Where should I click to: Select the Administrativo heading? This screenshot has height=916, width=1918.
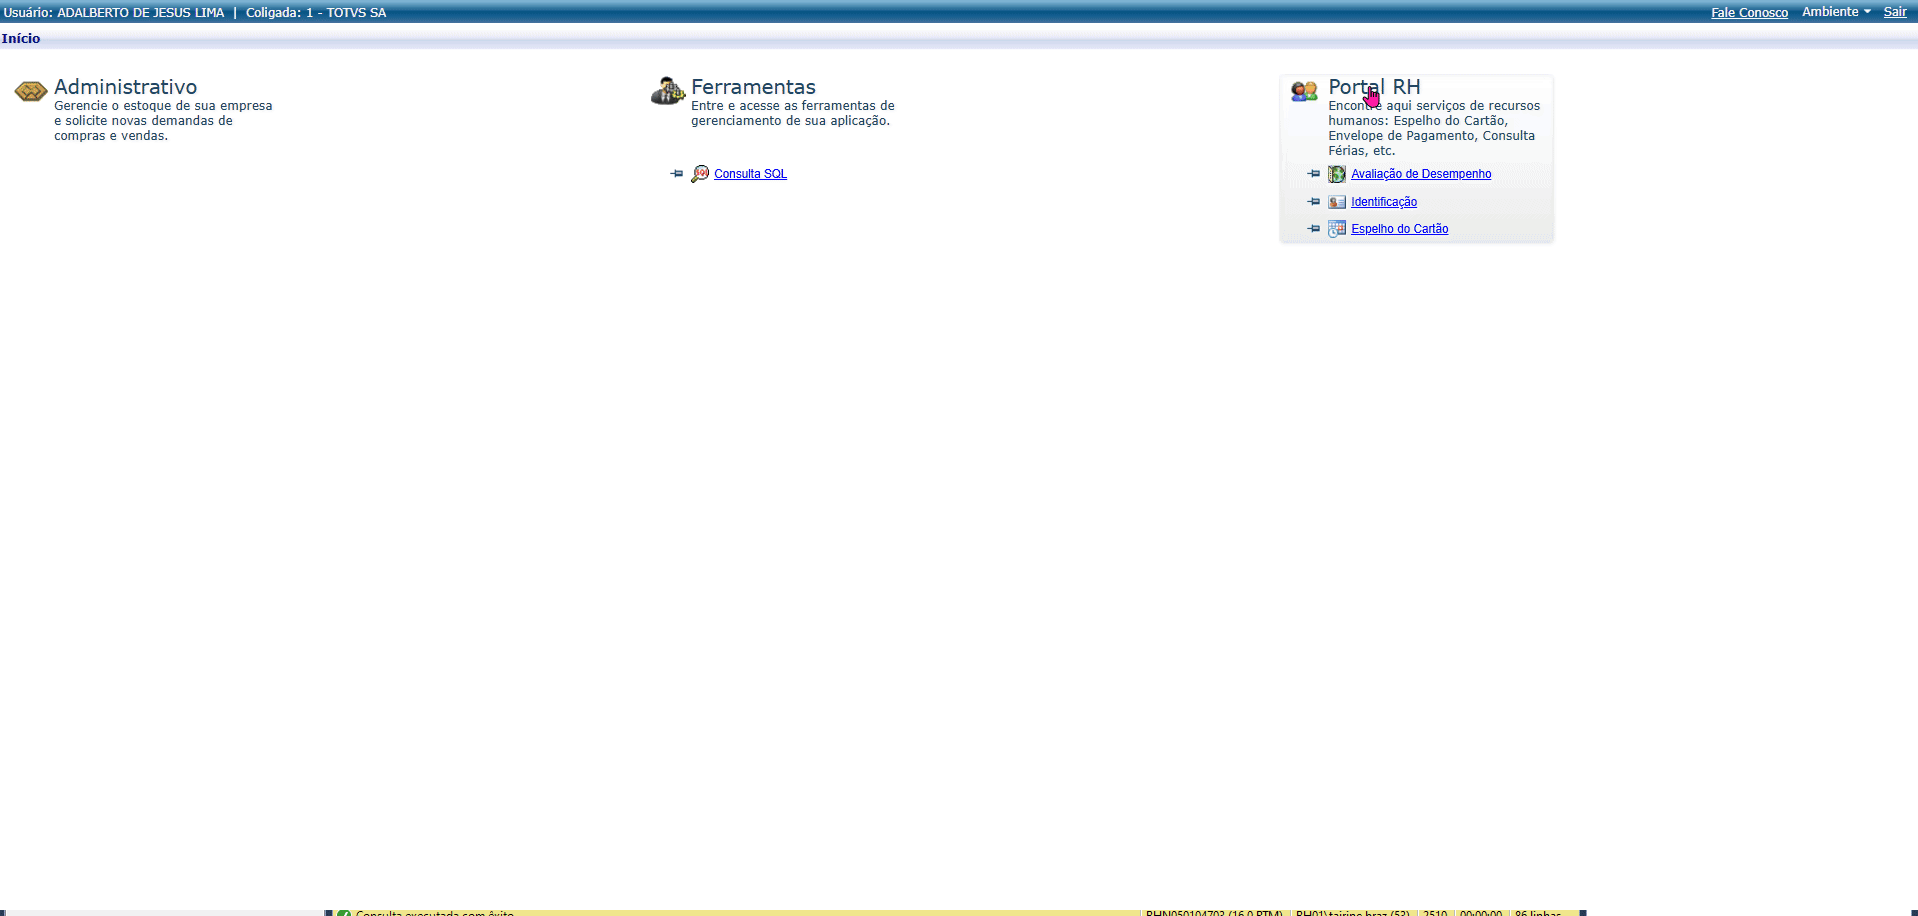(125, 87)
